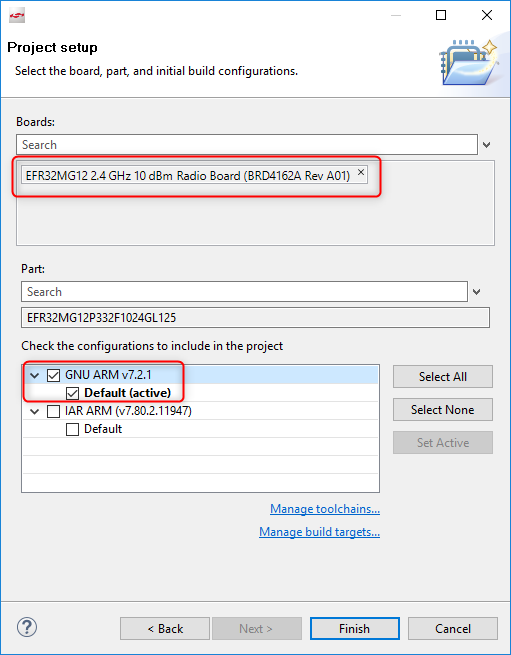Enable the IAR ARM toolchain checkbox

coord(53,411)
